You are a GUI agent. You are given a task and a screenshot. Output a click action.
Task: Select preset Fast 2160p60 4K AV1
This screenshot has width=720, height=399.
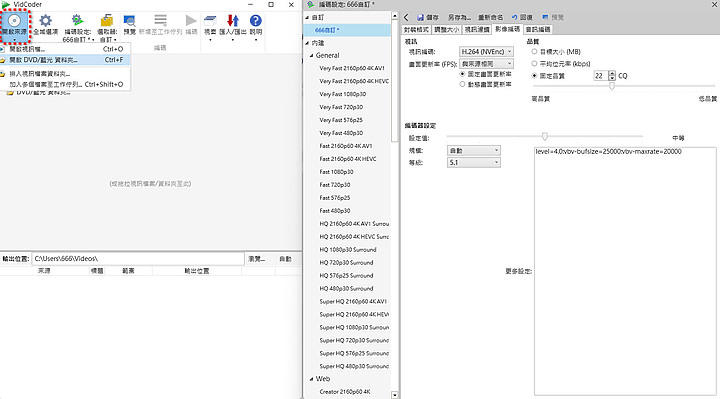346,146
